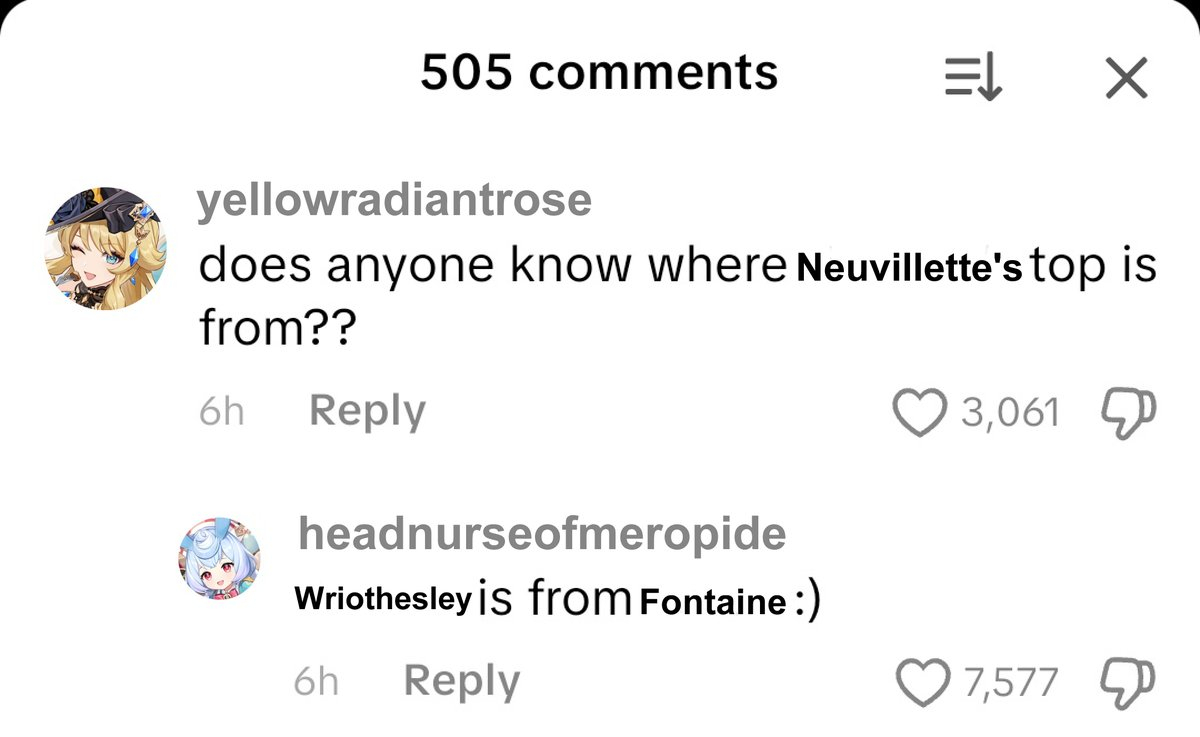The width and height of the screenshot is (1200, 737).
Task: Open the yellowradiantrose username link
Action: [395, 201]
